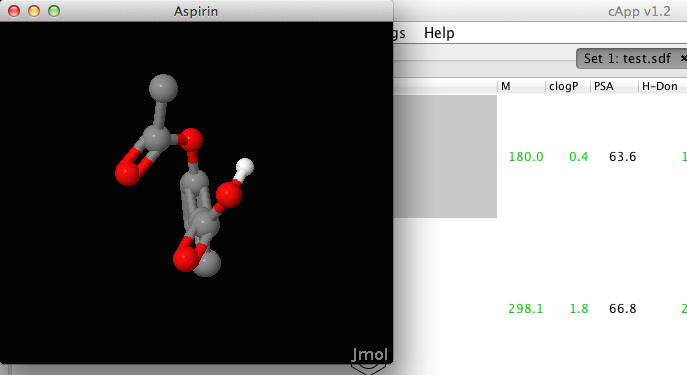Select the clogP 0.4 cell

pos(578,157)
